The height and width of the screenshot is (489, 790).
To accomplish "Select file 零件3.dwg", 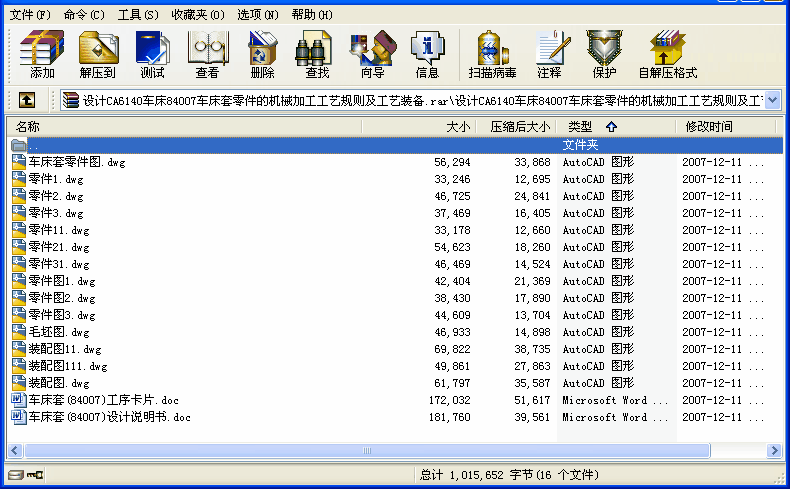I will pos(56,213).
